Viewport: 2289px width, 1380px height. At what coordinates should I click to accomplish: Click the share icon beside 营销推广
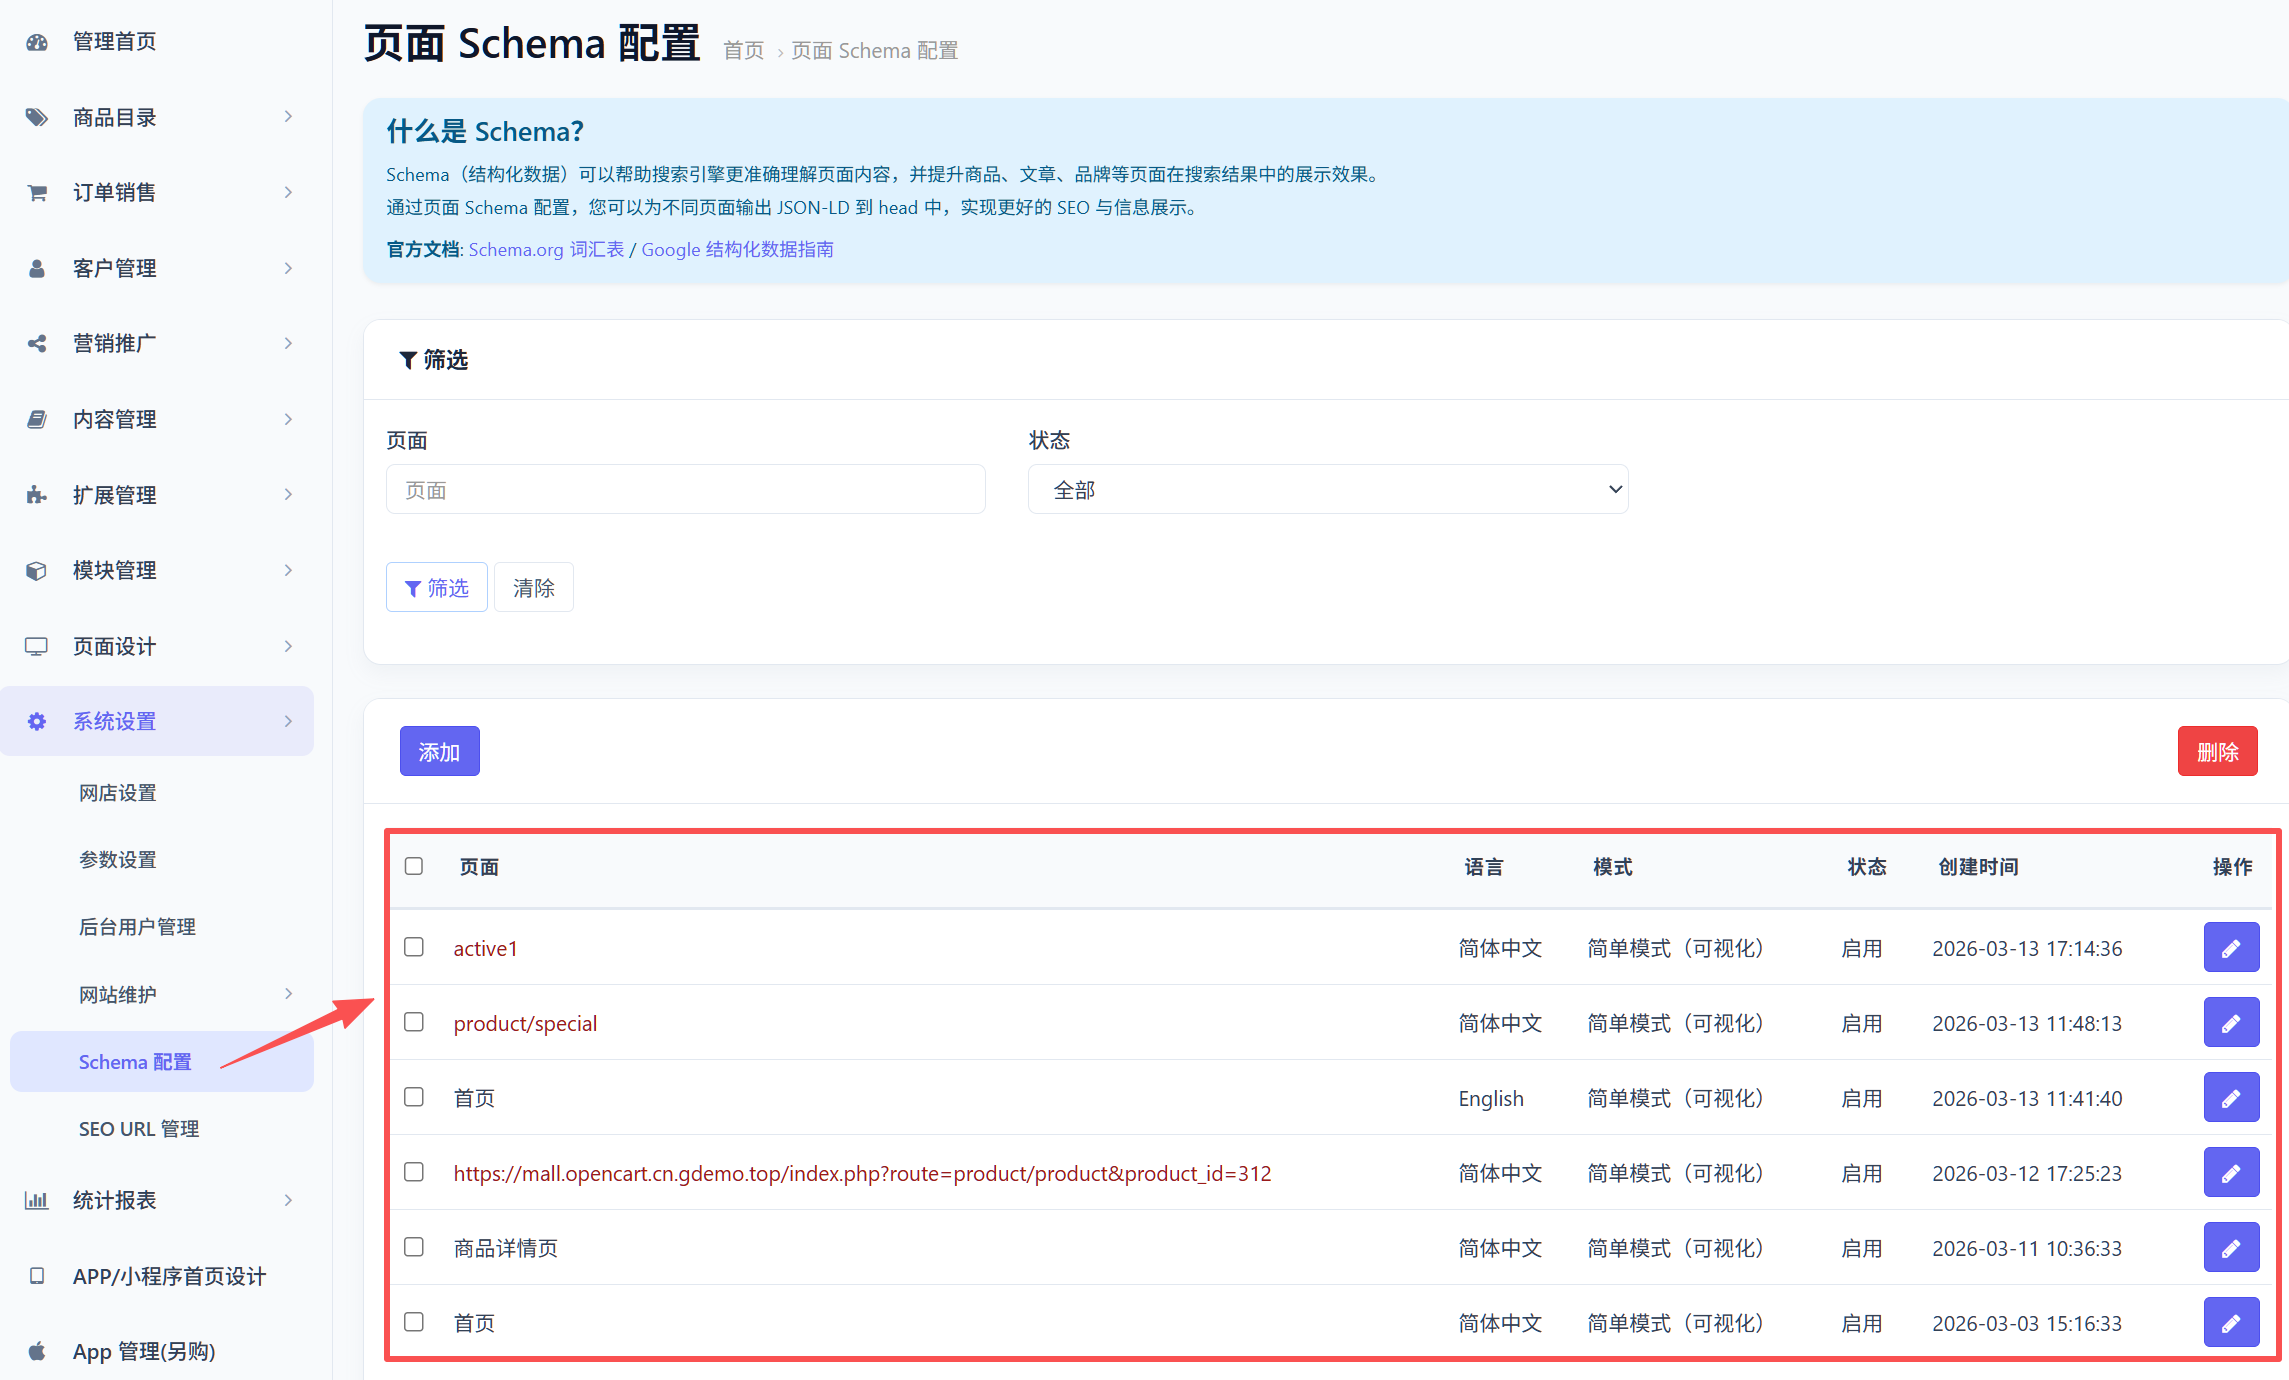click(37, 343)
